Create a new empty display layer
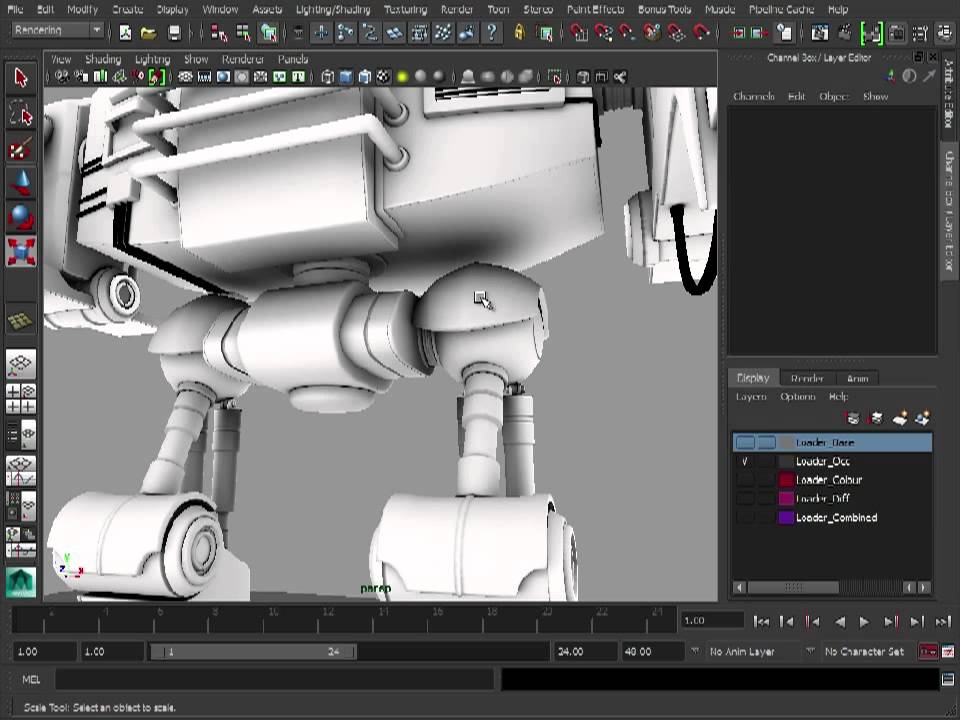The image size is (960, 720). click(900, 418)
